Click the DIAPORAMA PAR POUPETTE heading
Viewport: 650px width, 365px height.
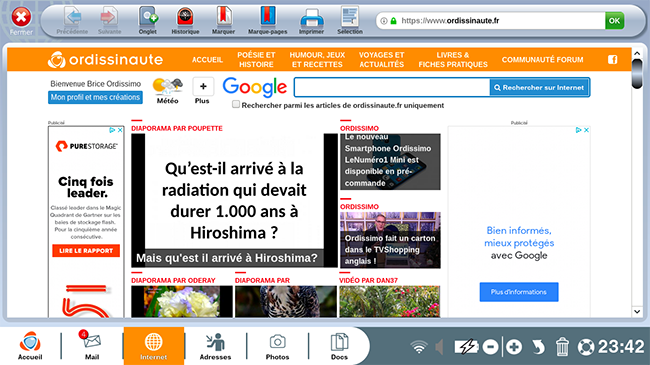coord(177,129)
